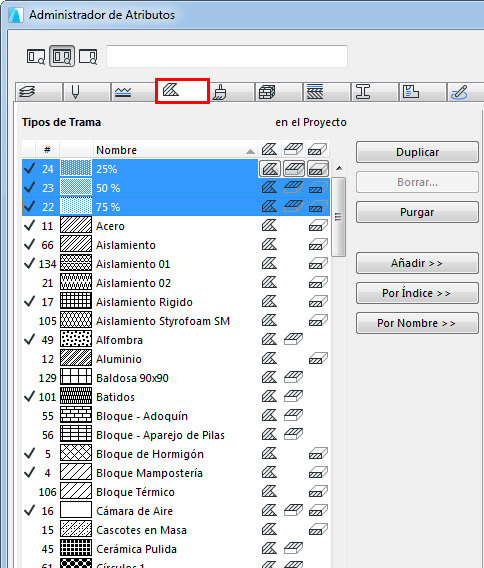Click the fill list scrollbar thumb
Image resolution: width=484 pixels, height=568 pixels.
click(x=339, y=217)
